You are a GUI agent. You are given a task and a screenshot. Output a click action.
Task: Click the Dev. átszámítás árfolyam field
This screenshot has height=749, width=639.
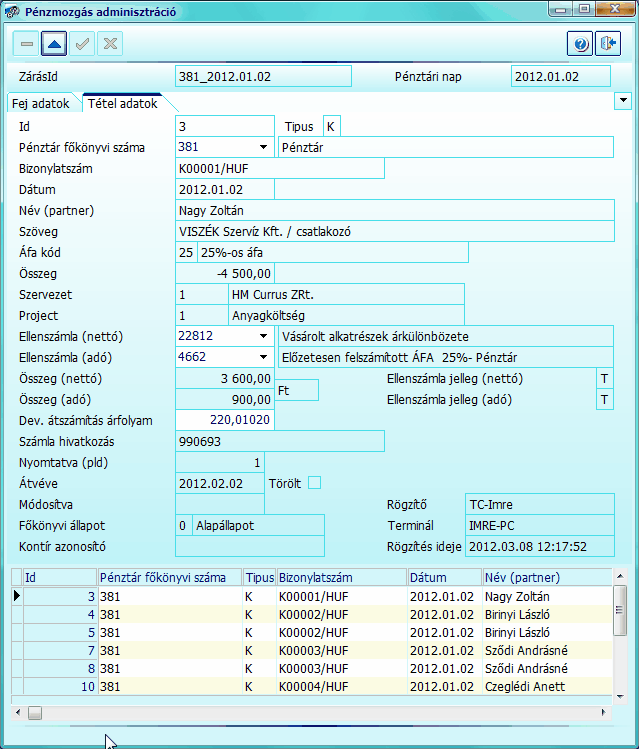click(x=225, y=420)
